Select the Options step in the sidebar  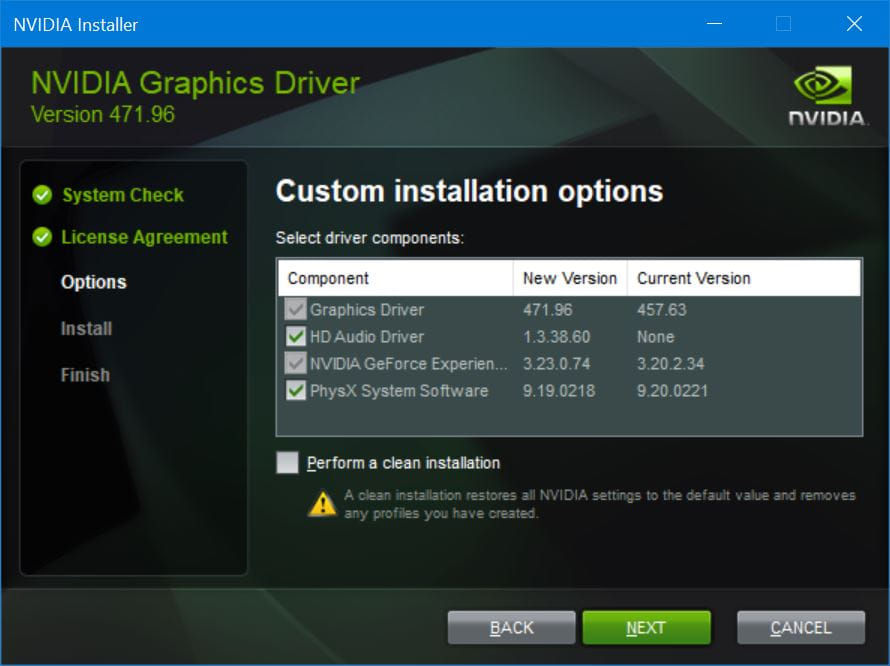pos(93,282)
